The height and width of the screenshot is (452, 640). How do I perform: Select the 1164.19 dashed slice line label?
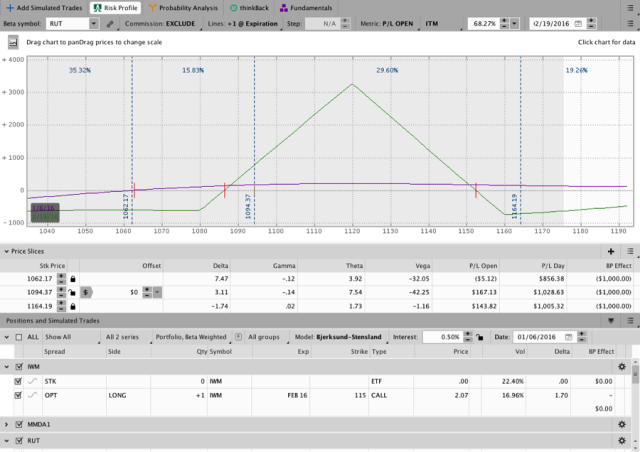point(514,206)
